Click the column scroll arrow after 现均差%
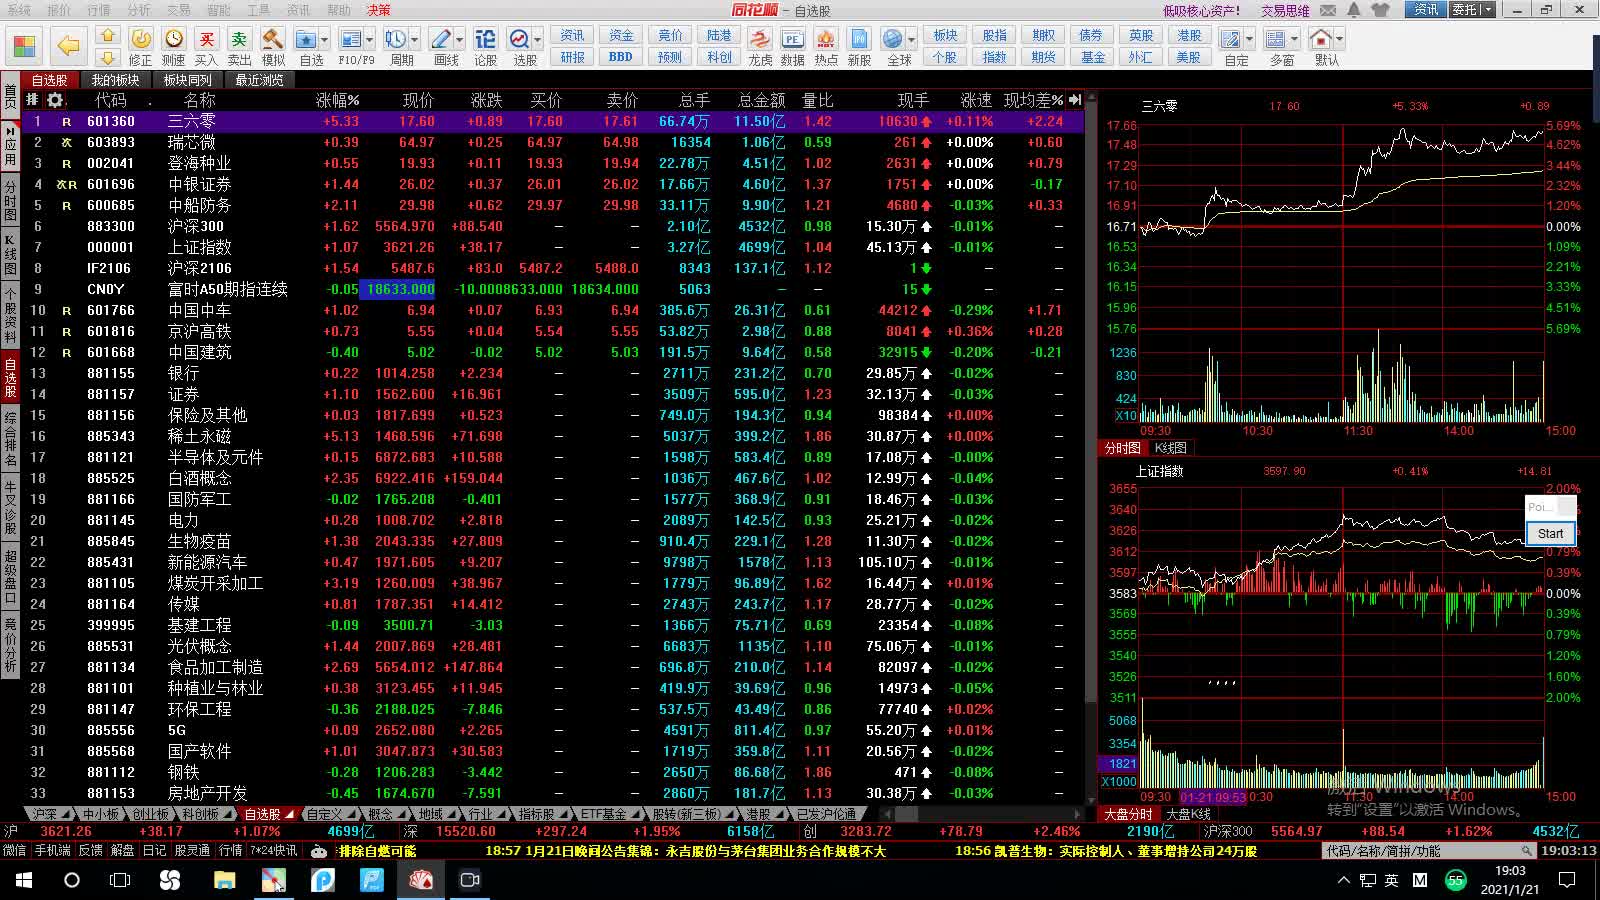The image size is (1600, 900). [x=1075, y=100]
